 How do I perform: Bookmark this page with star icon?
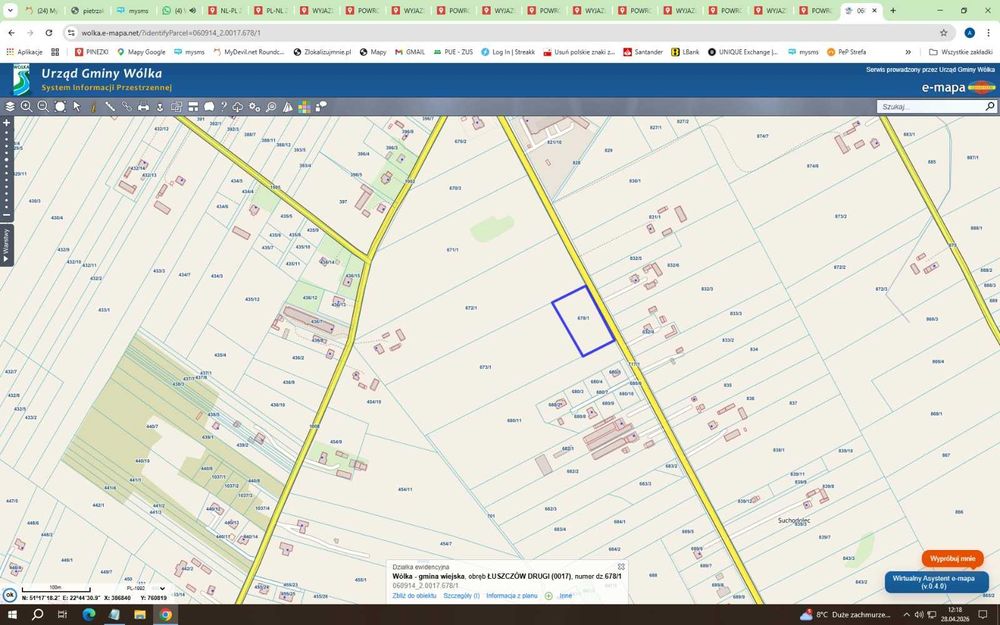[943, 33]
